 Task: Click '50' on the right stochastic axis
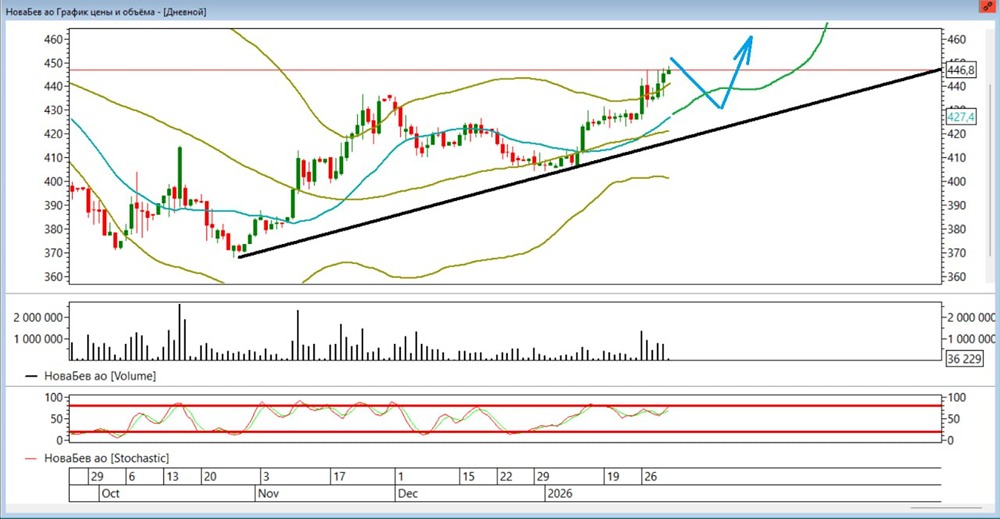click(954, 419)
